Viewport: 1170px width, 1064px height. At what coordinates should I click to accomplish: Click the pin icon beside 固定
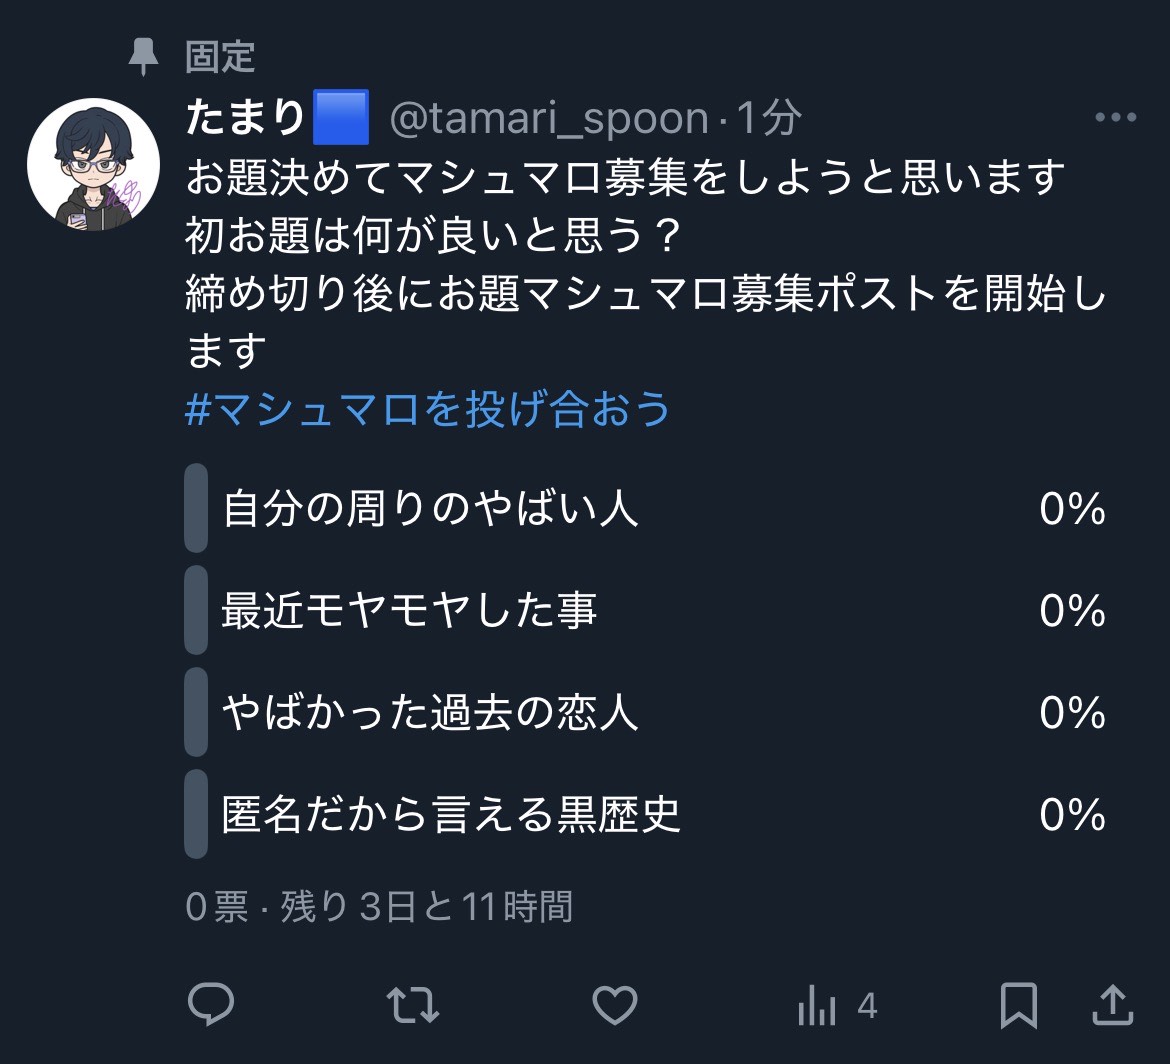tap(144, 57)
